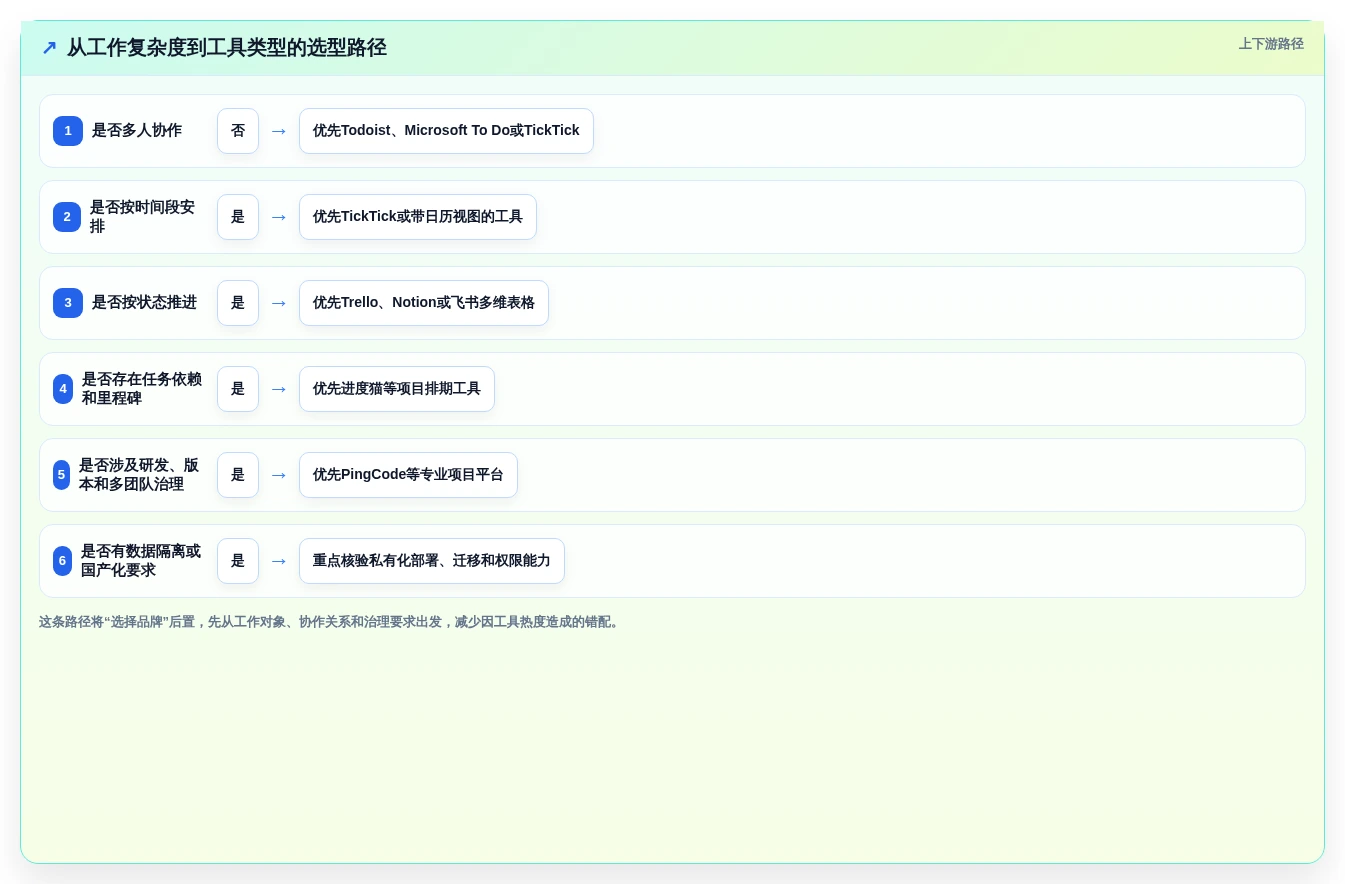1345x884 pixels.
Task: Click 优先TickTick或带日历视图的工具 result
Action: tap(418, 217)
